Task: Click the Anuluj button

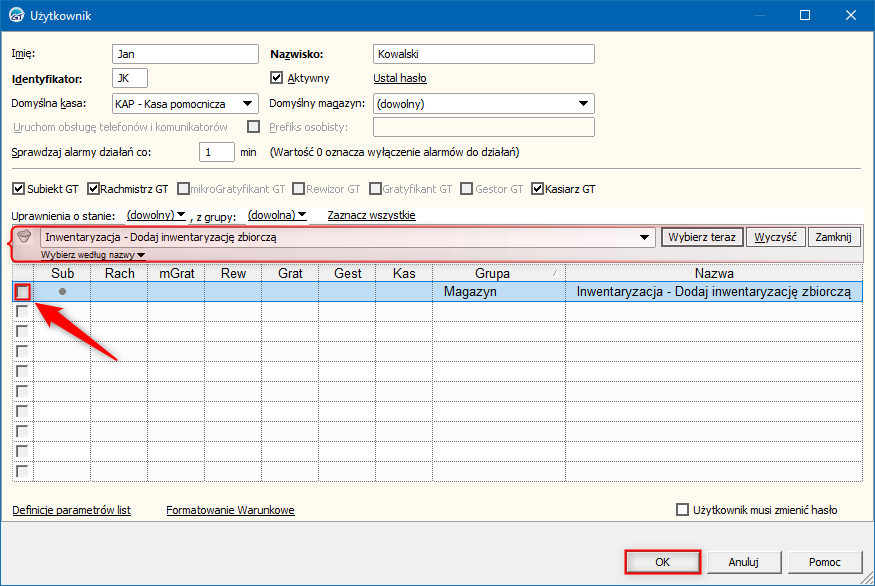Action: click(x=744, y=562)
